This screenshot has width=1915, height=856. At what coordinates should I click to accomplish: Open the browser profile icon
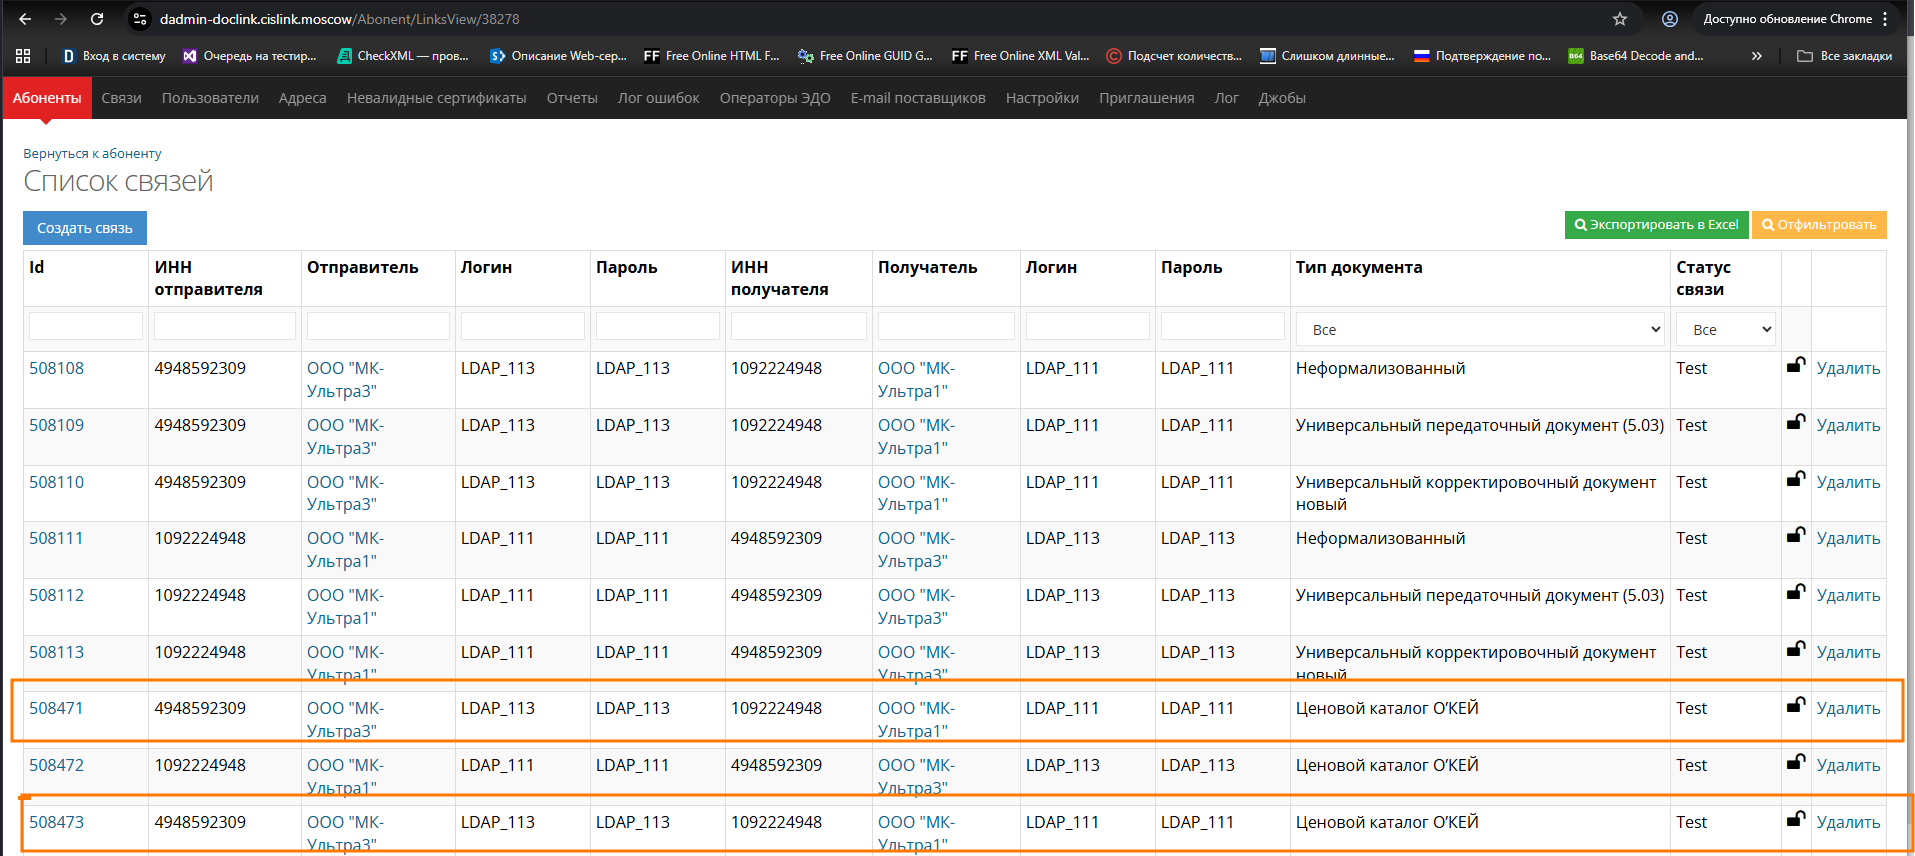point(1670,19)
